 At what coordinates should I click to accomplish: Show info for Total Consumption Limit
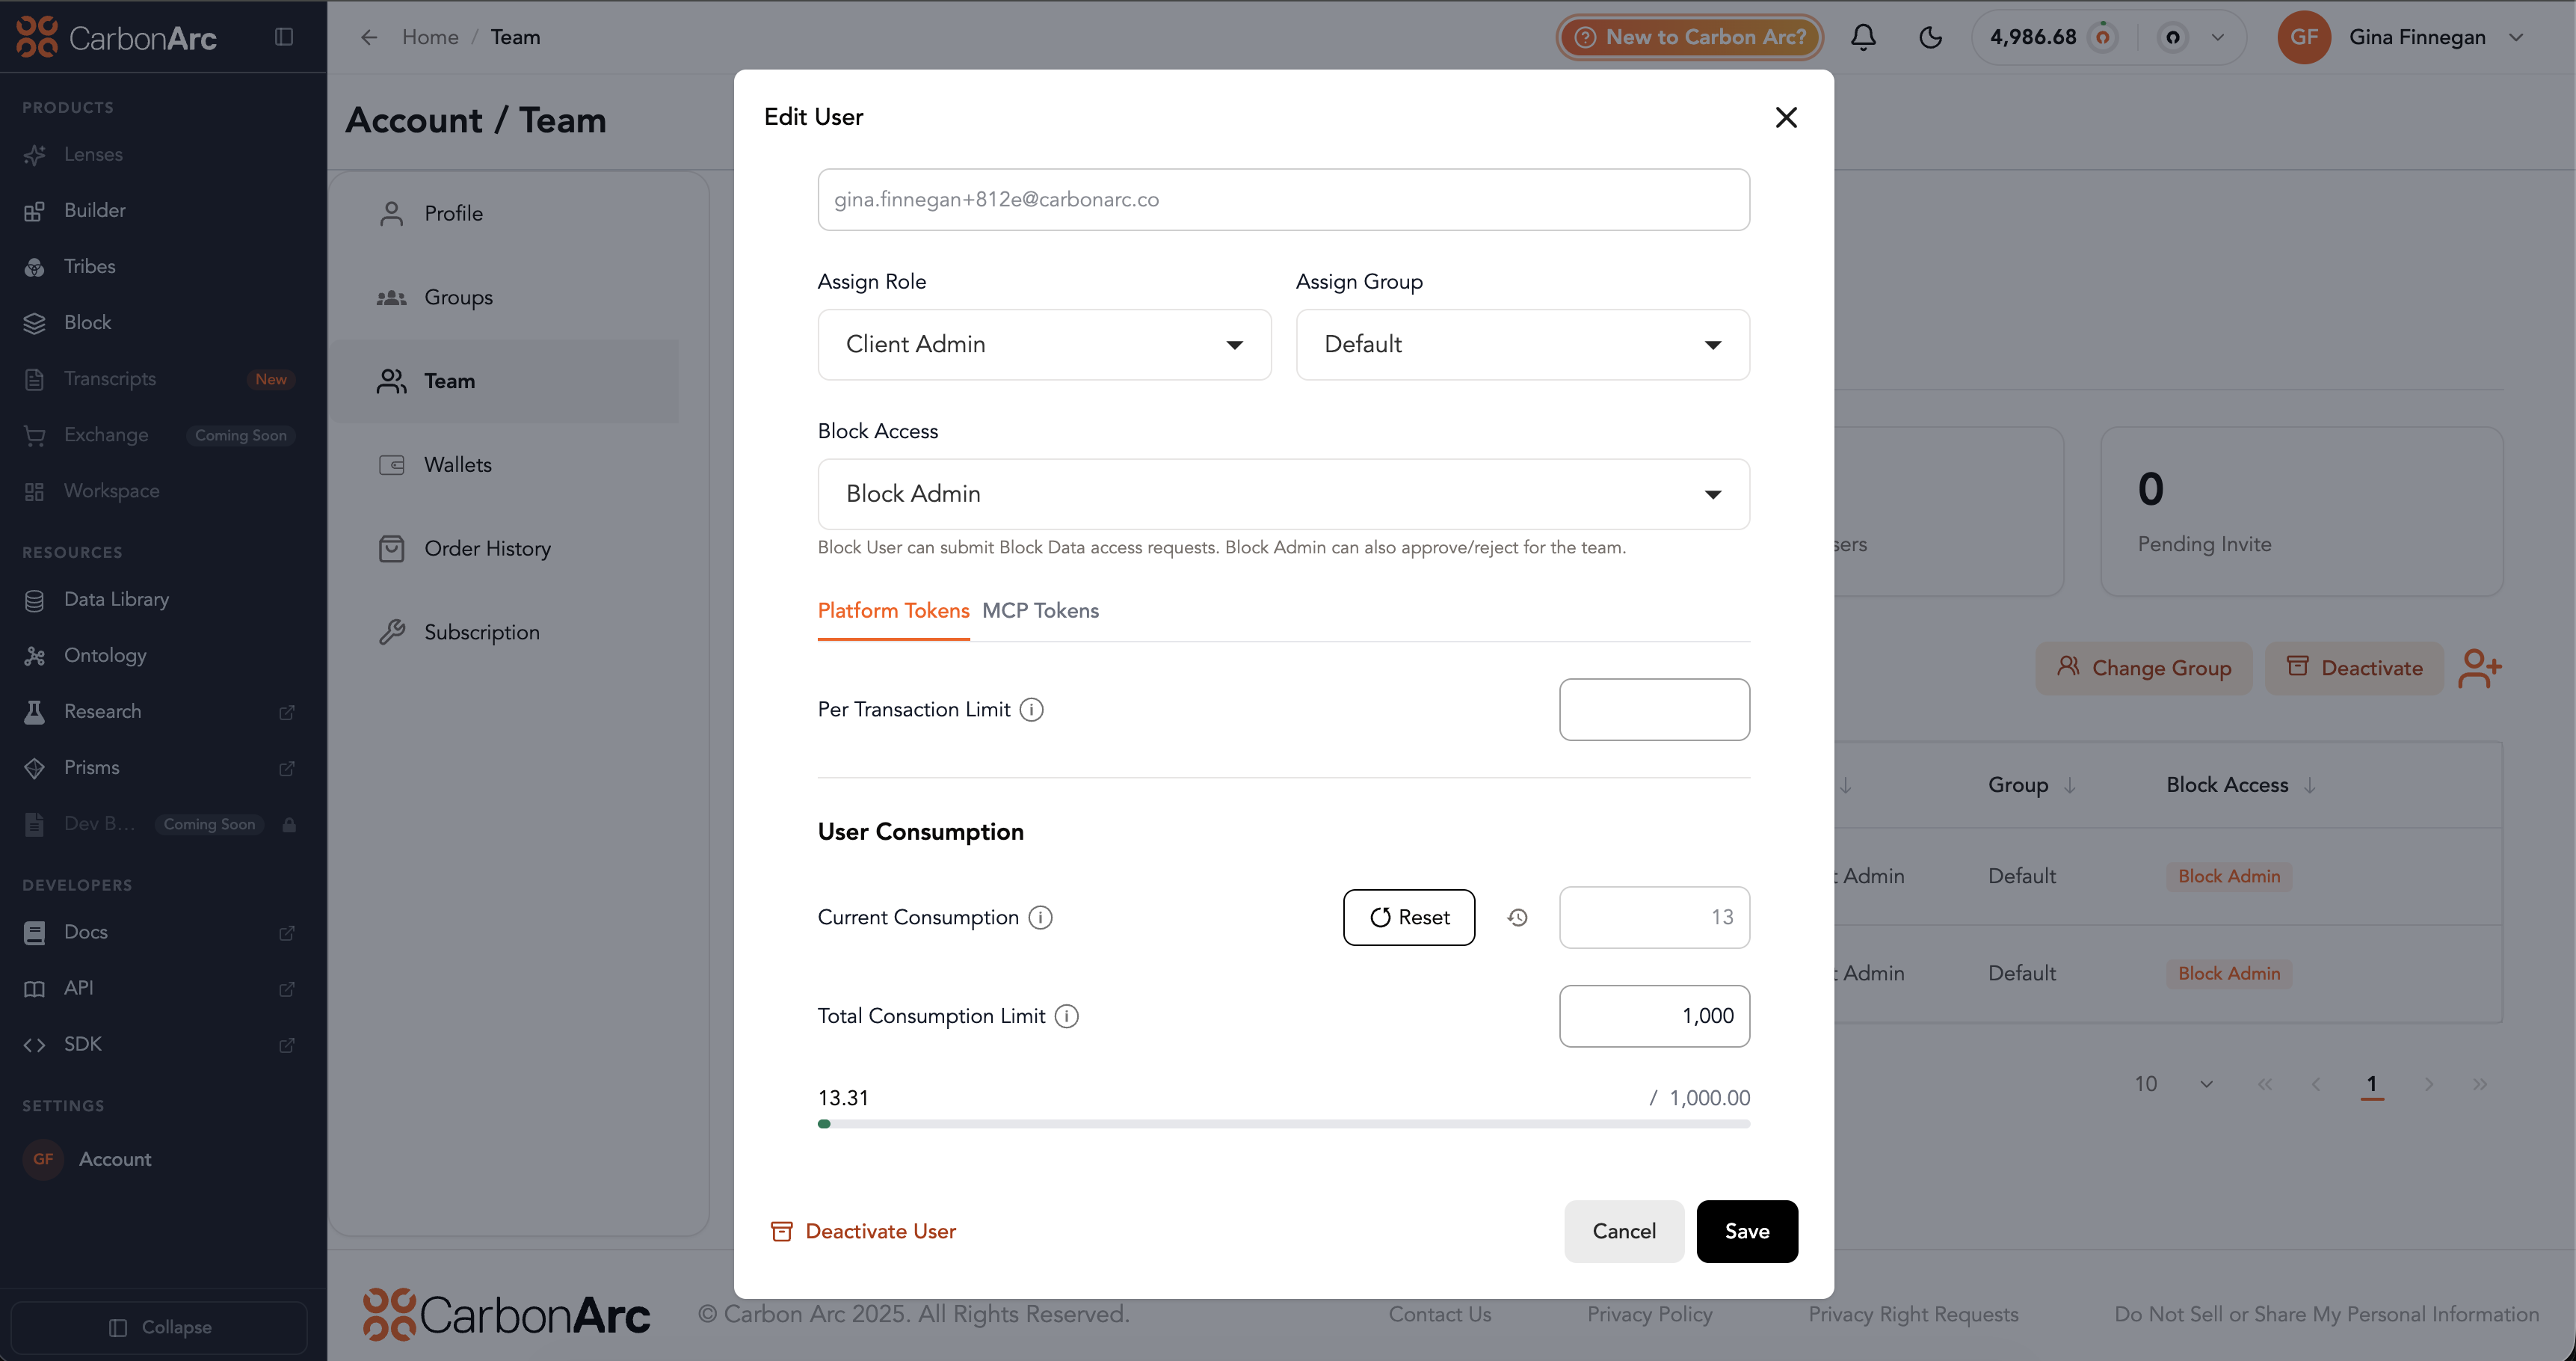click(1067, 1016)
